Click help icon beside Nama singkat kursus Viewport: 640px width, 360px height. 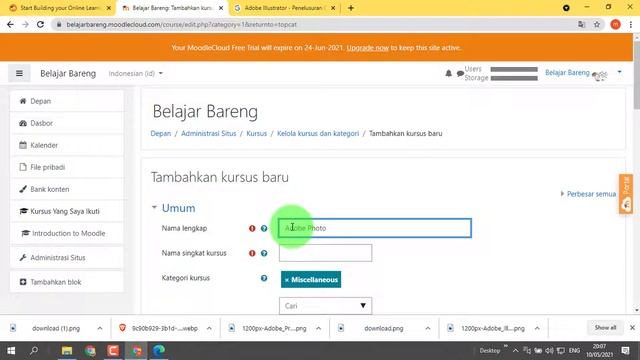264,253
